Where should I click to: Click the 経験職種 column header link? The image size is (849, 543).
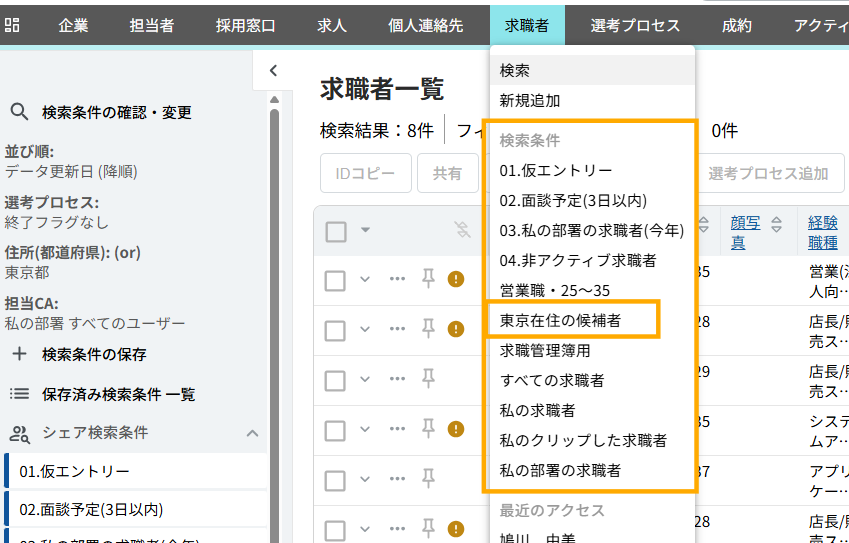click(x=823, y=232)
